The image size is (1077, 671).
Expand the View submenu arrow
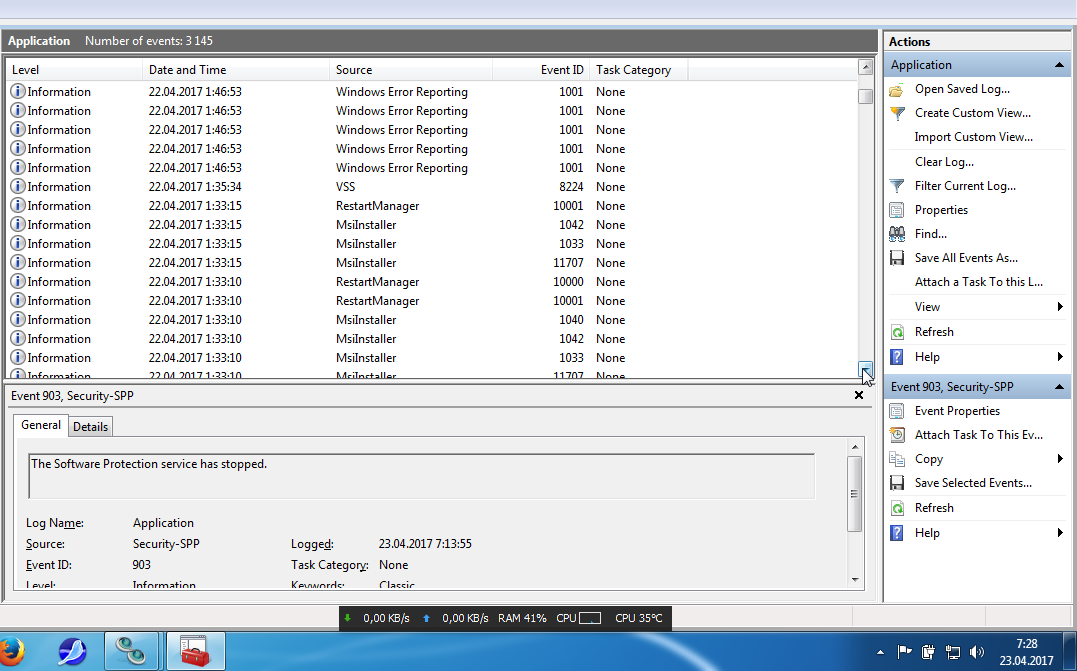click(x=1060, y=307)
